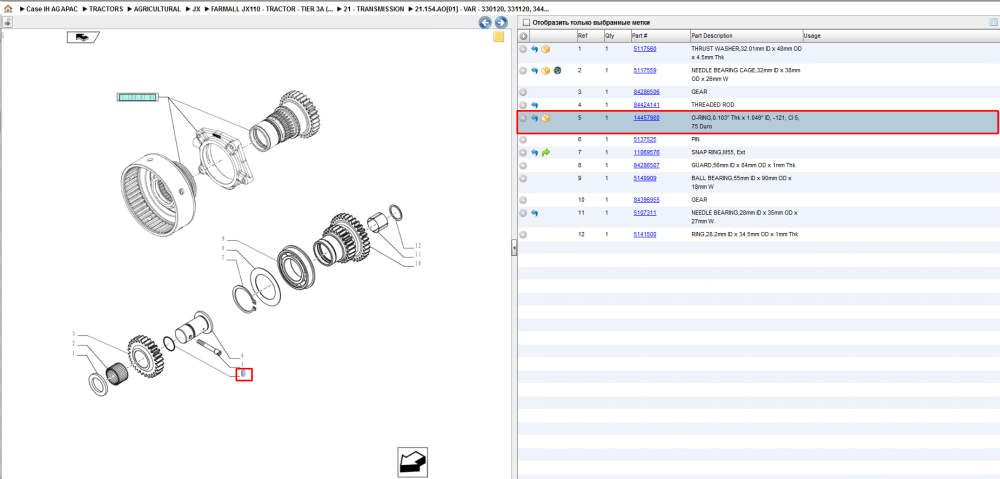Click the round select icon for the PIN row
This screenshot has height=479, width=1000.
523,139
